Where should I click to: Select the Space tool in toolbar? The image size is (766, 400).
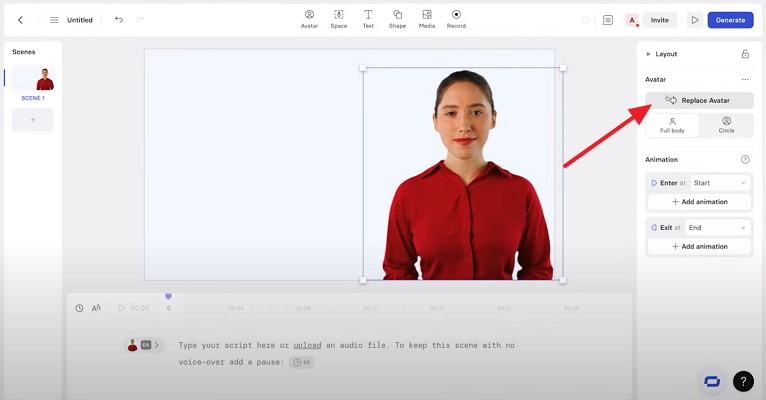point(339,18)
